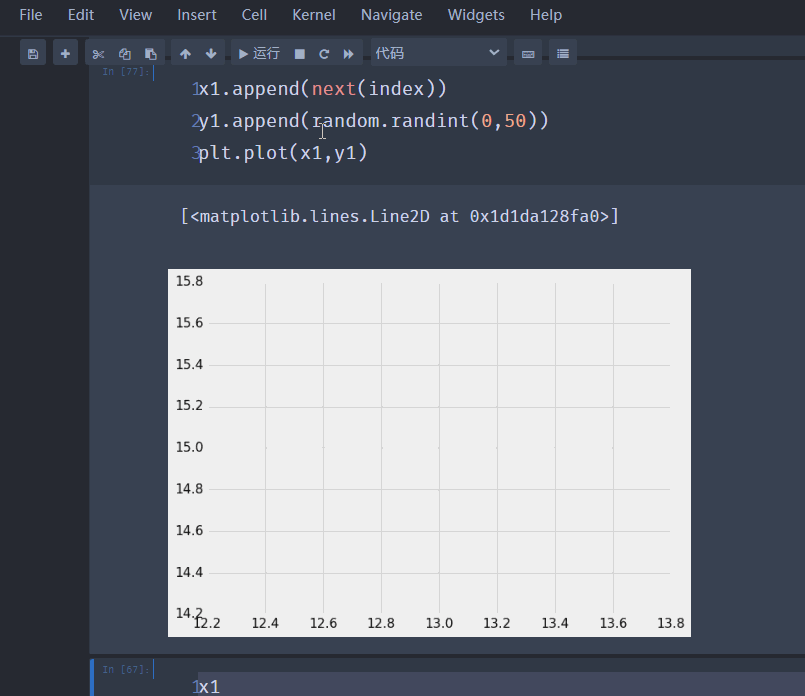Open the Edit menu

[81, 15]
